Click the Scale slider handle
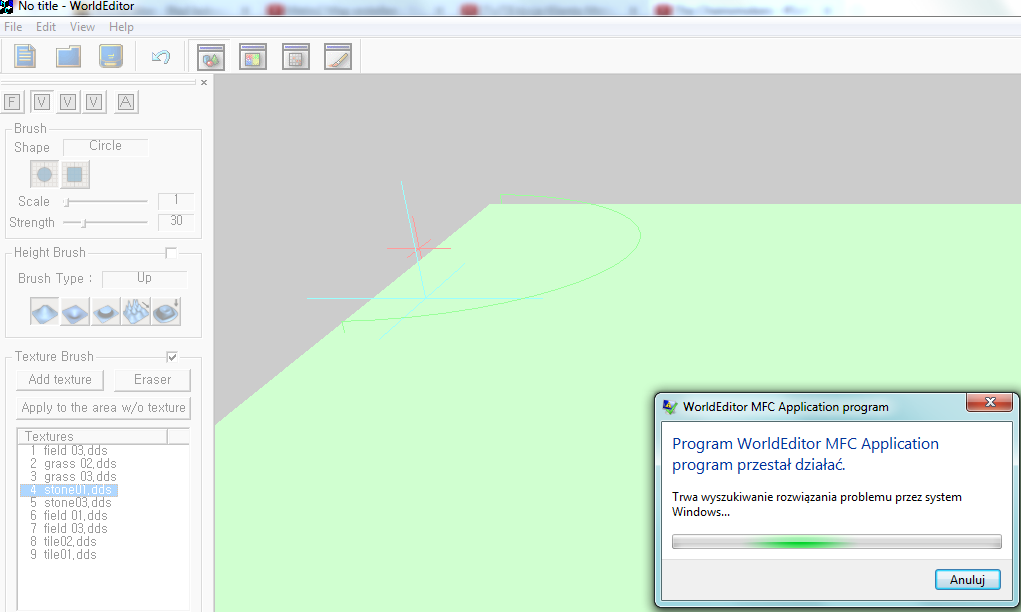The width and height of the screenshot is (1021, 612). click(66, 202)
